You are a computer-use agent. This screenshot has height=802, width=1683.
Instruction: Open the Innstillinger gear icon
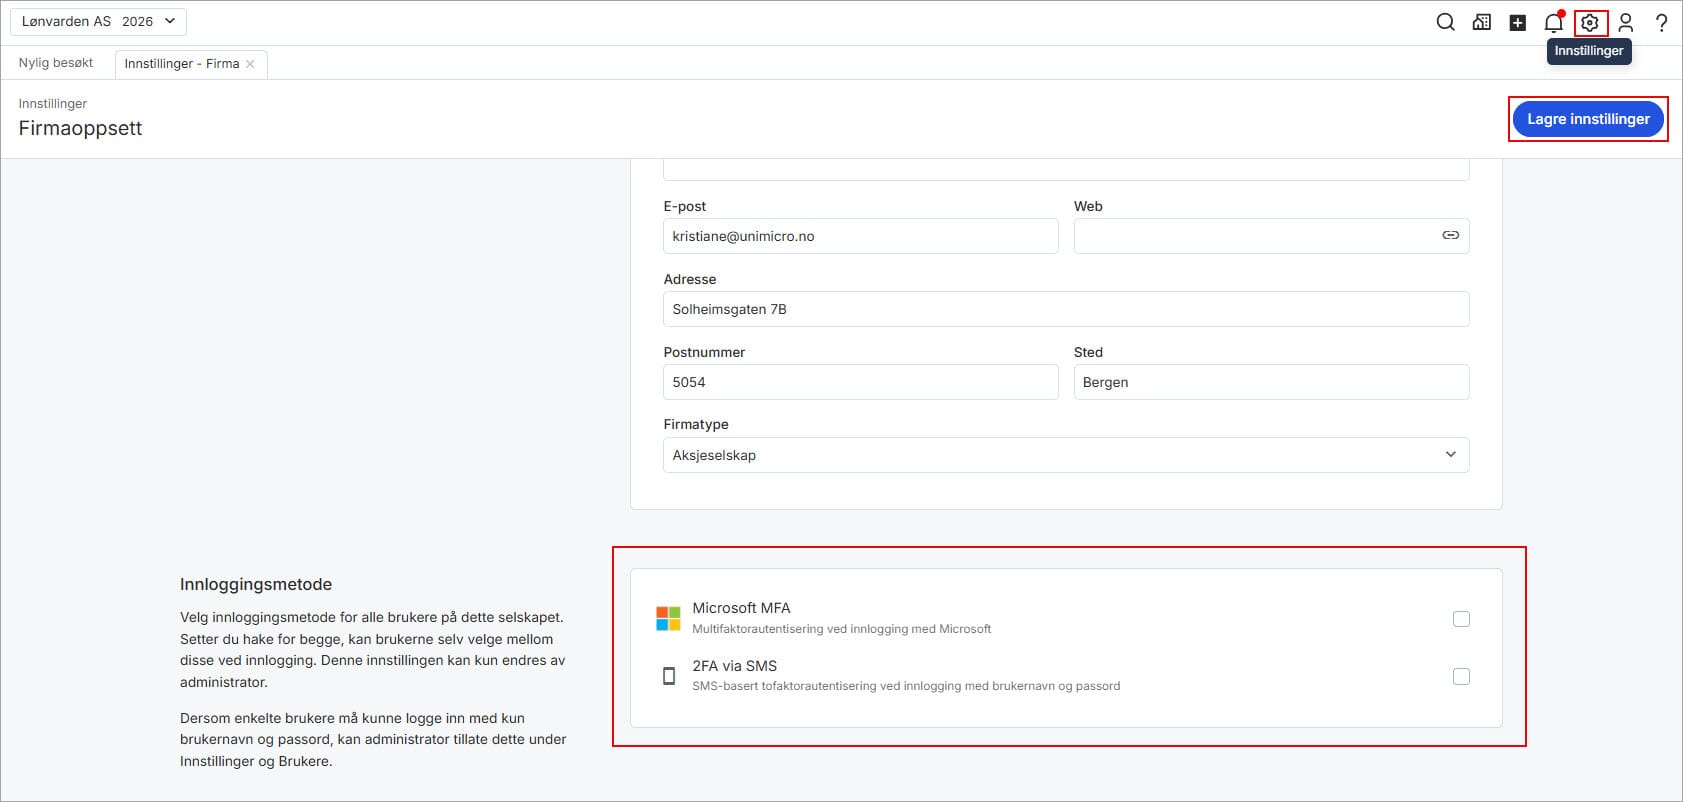point(1590,22)
